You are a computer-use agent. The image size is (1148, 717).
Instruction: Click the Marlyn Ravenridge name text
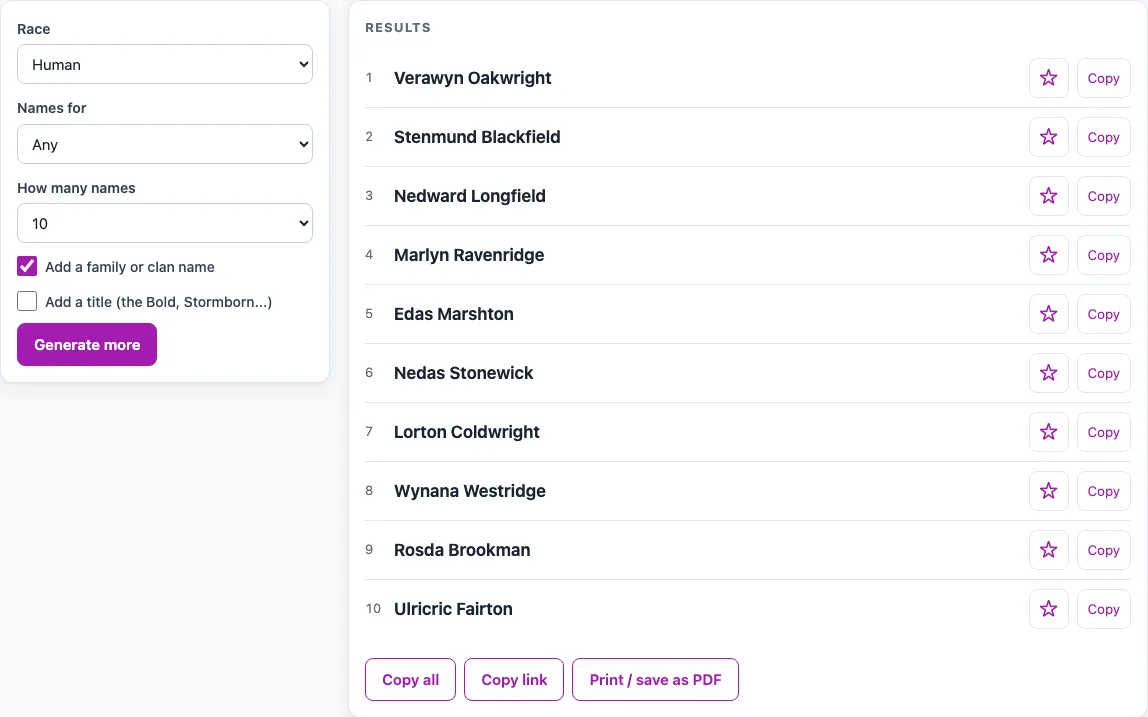coord(469,255)
